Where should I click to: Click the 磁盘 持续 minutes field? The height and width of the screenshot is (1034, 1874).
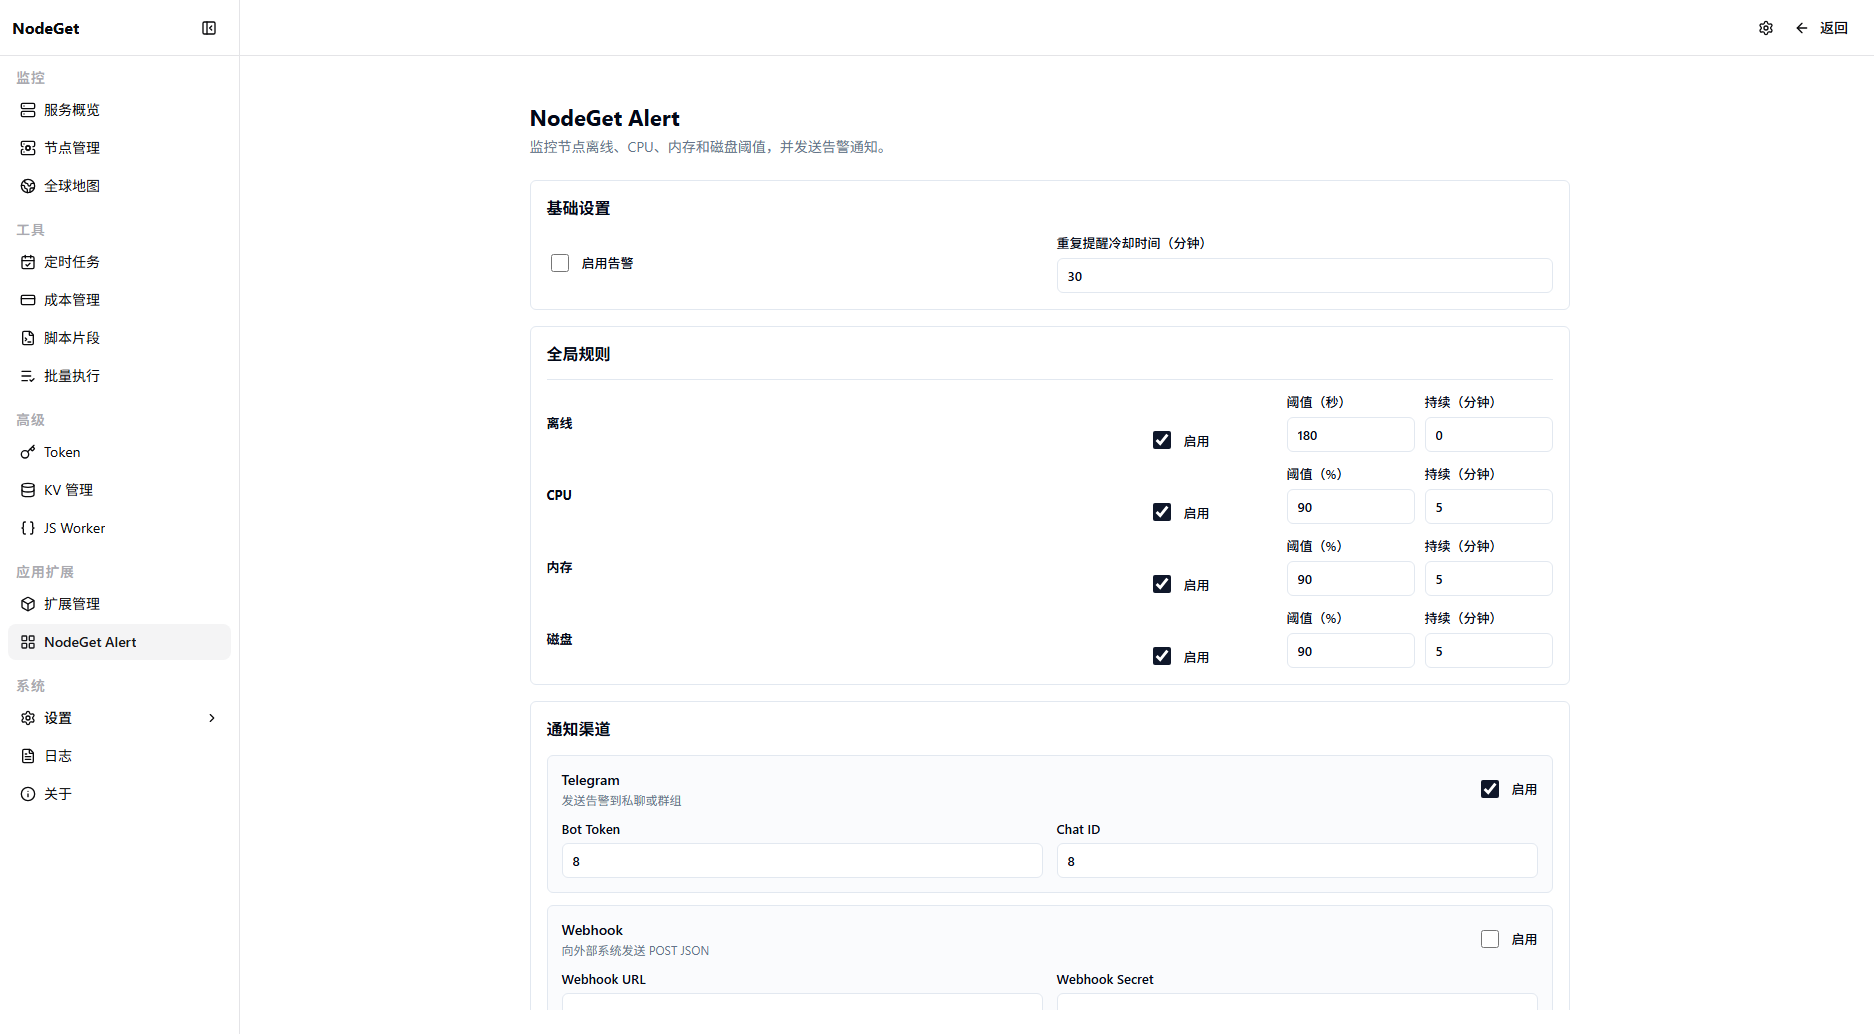pyautogui.click(x=1488, y=651)
